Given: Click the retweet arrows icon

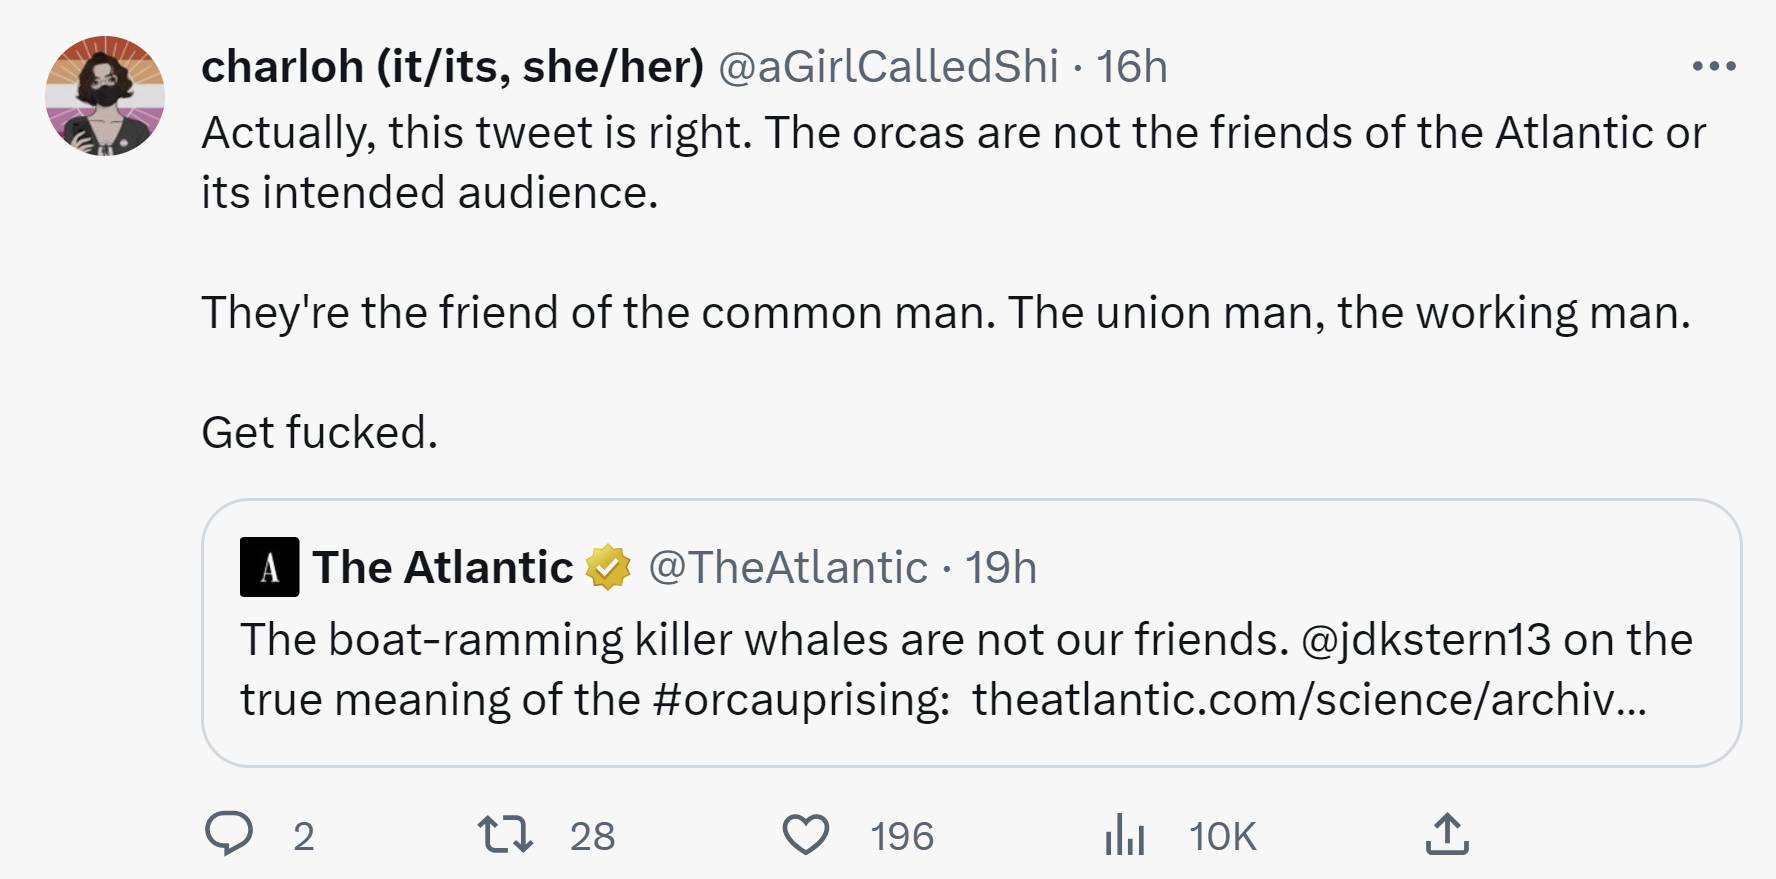Looking at the screenshot, I should (x=505, y=834).
